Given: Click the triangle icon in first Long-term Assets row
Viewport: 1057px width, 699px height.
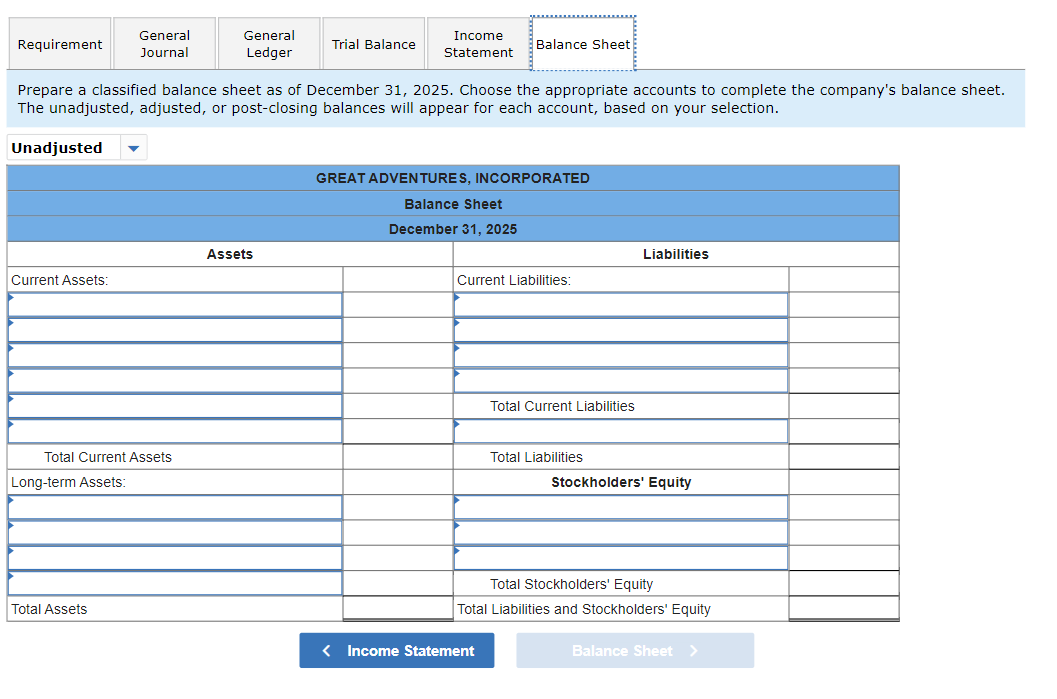Looking at the screenshot, I should pyautogui.click(x=12, y=500).
